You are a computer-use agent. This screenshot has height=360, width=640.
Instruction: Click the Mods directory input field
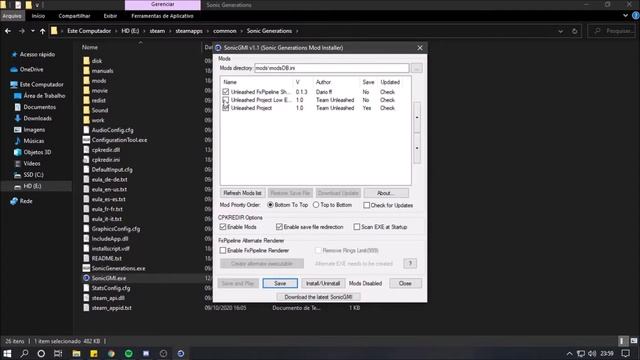coord(331,68)
